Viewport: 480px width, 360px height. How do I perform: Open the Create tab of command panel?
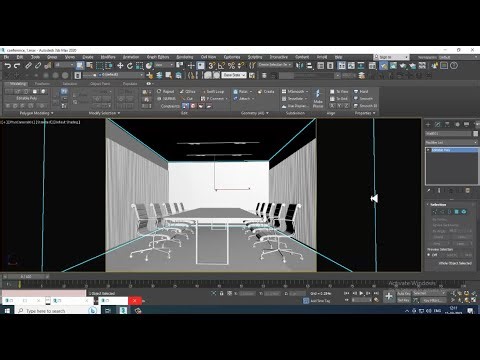(428, 124)
